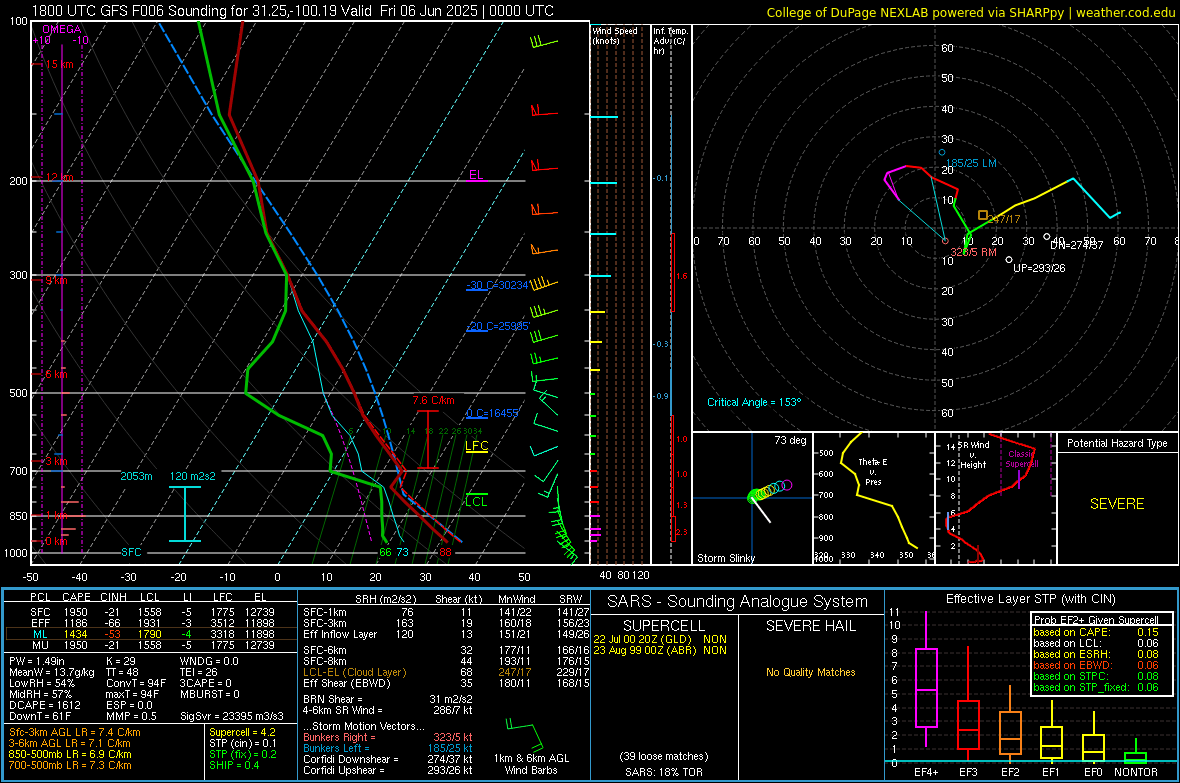Click the STP (cin) = 0.1 value

click(x=243, y=743)
